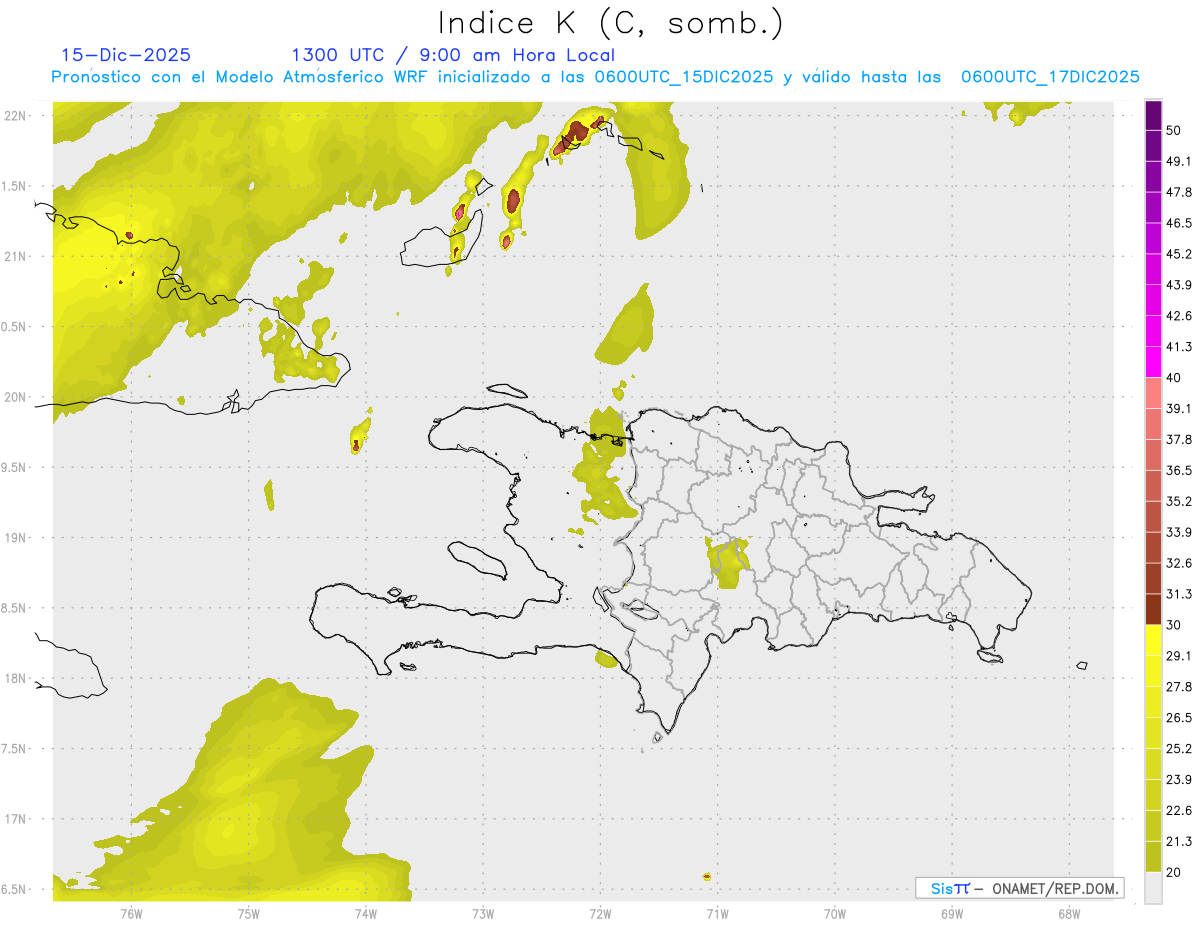Click the colorbar value "41.3"

point(1179,347)
